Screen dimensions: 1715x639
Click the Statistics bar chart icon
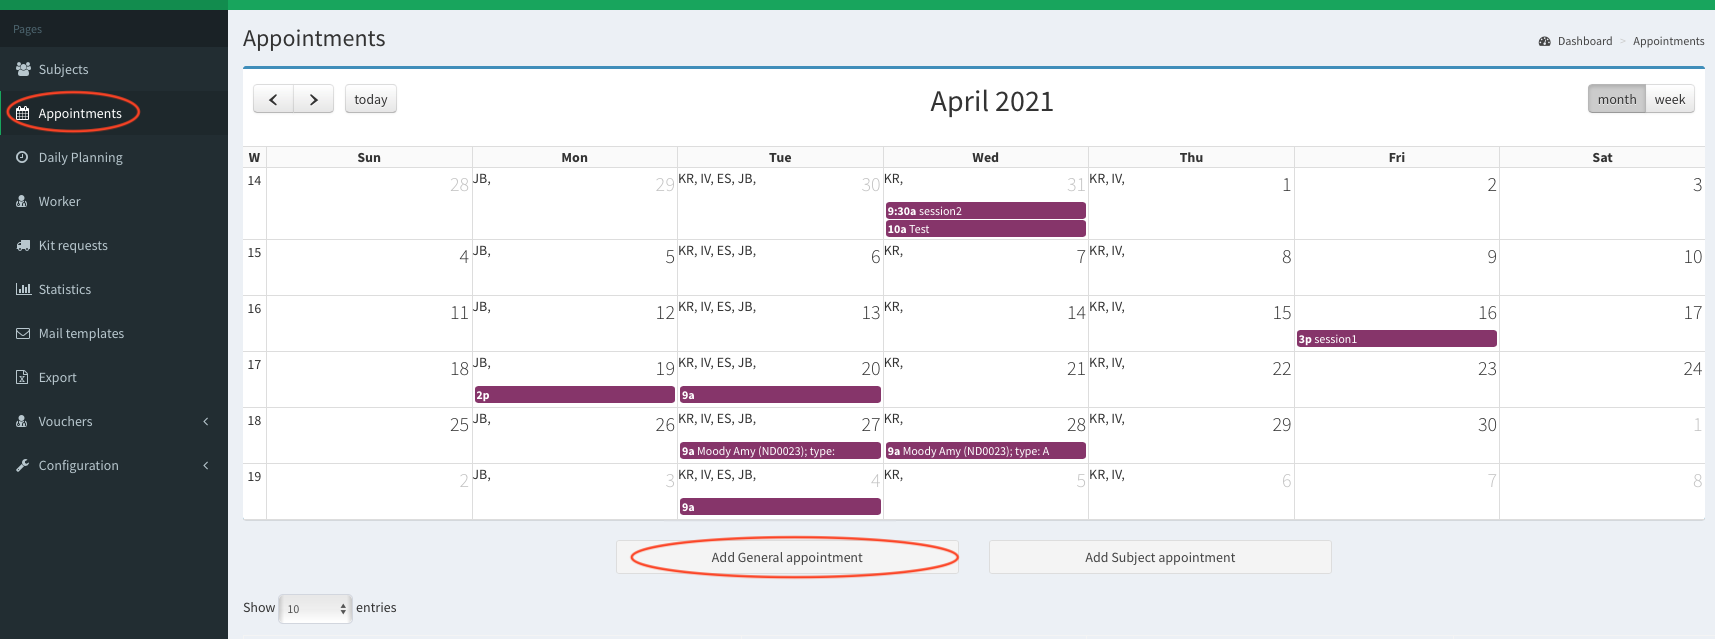[23, 289]
